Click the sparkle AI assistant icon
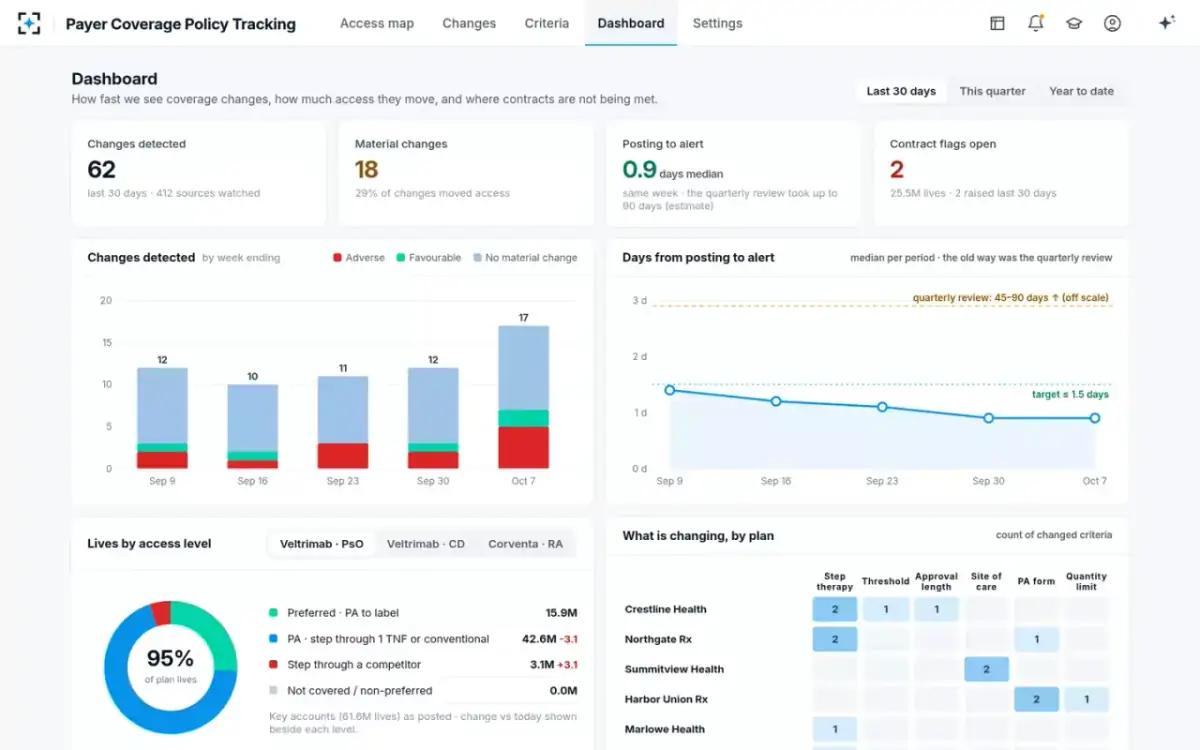The image size is (1200, 750). 1166,23
